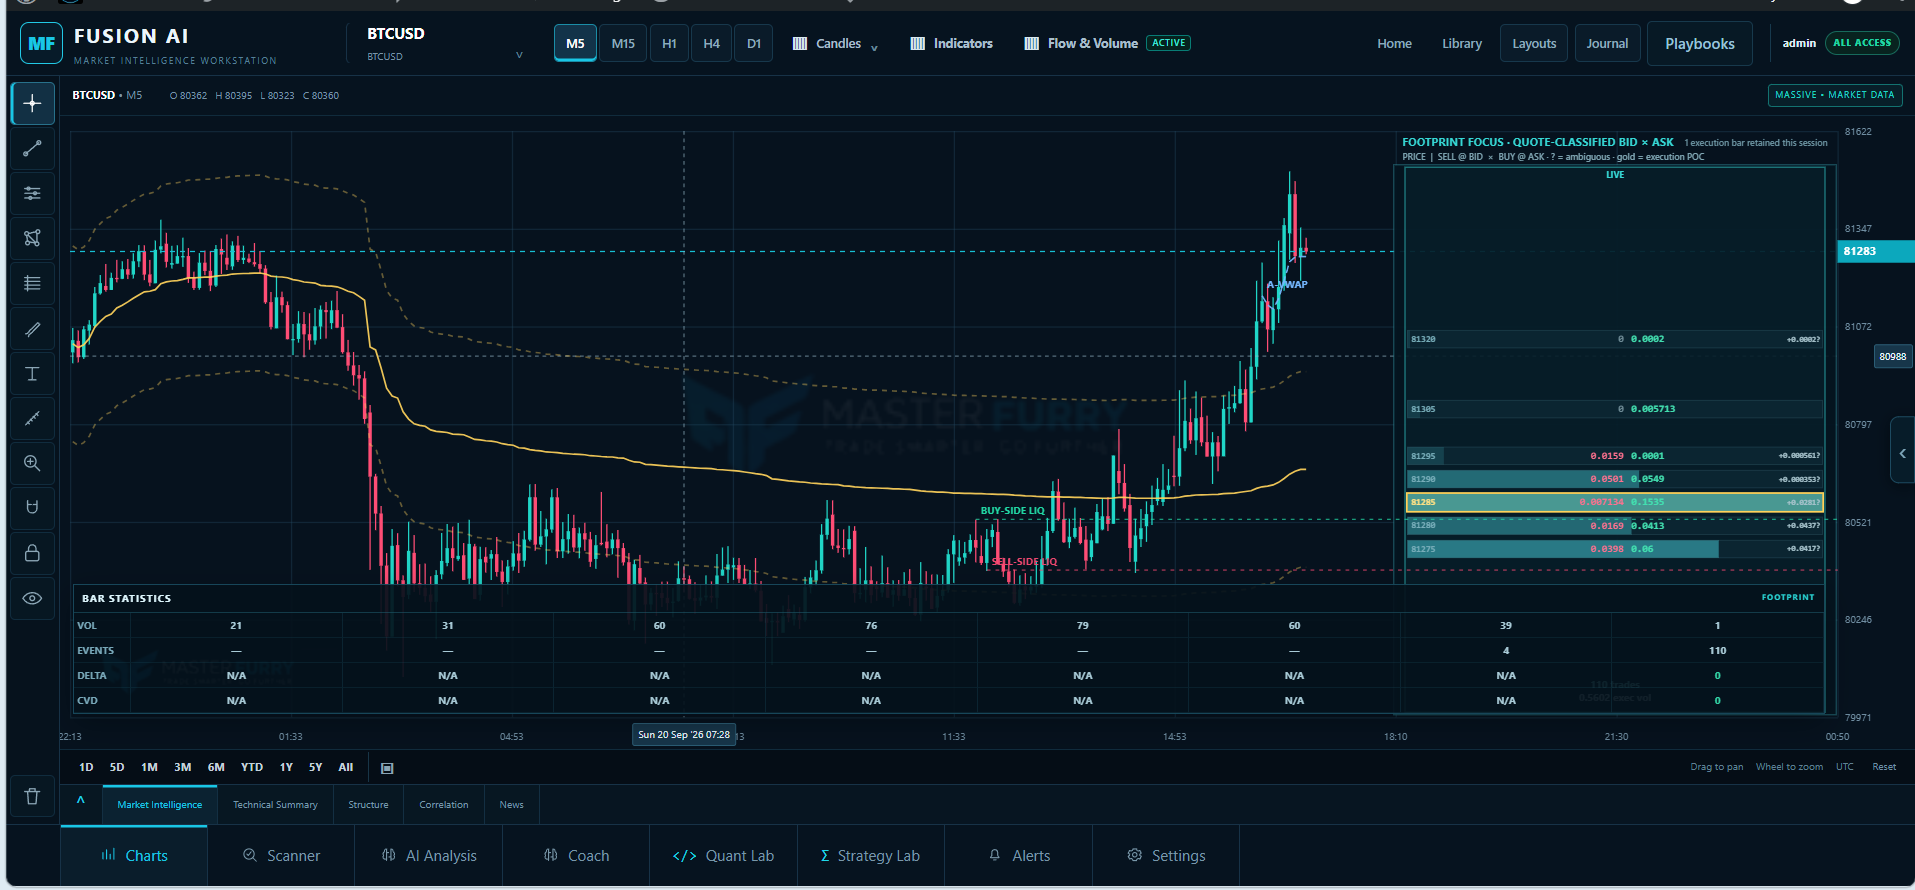
Task: Open the Market Intelligence tab
Action: [x=159, y=804]
